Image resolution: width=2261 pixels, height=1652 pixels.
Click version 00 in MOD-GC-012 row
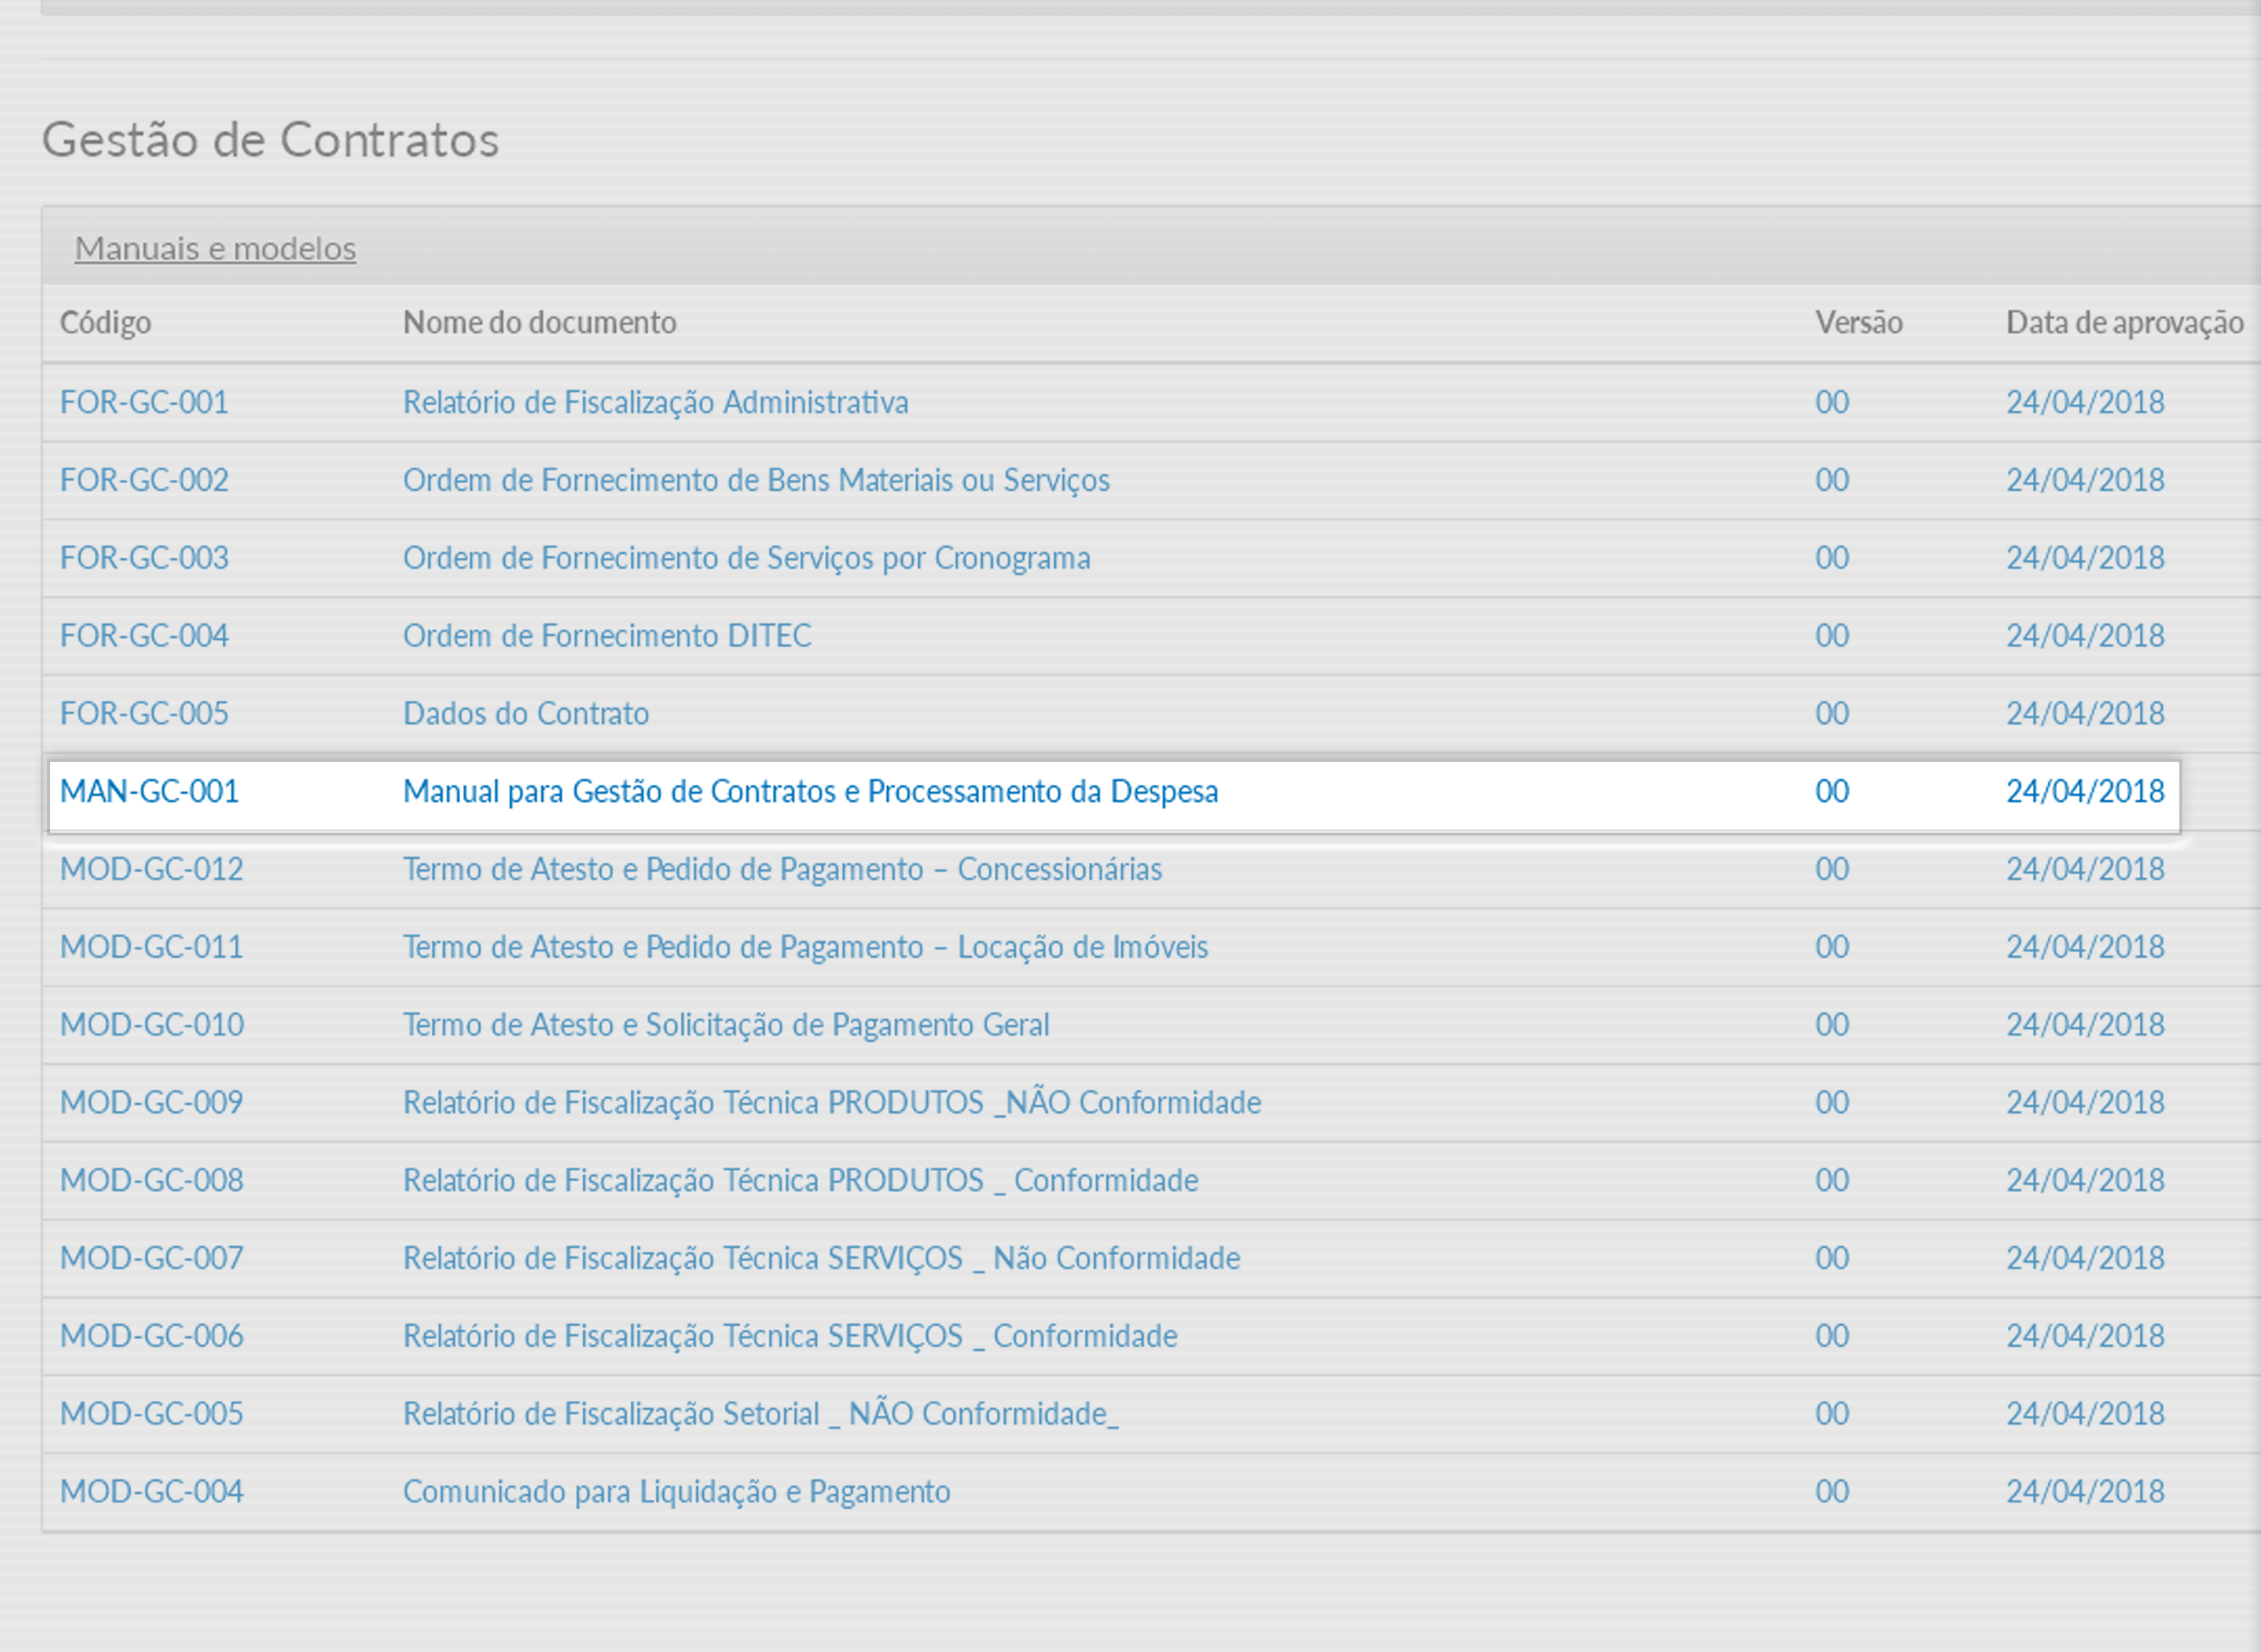click(1832, 870)
